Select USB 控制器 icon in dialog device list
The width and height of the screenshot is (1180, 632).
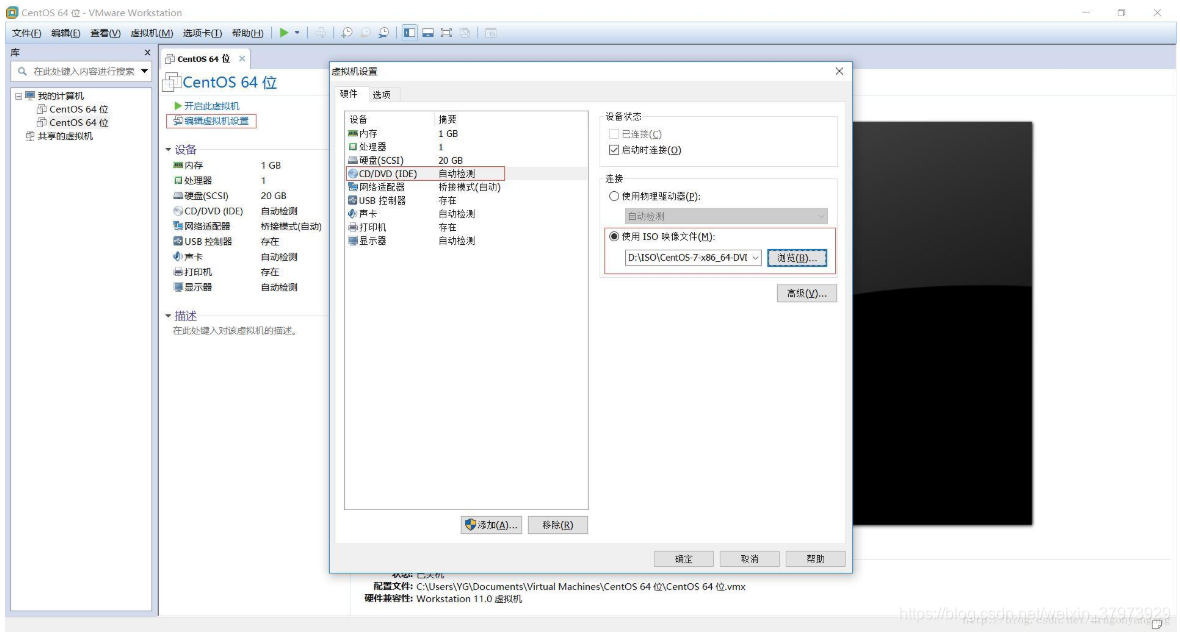click(352, 200)
